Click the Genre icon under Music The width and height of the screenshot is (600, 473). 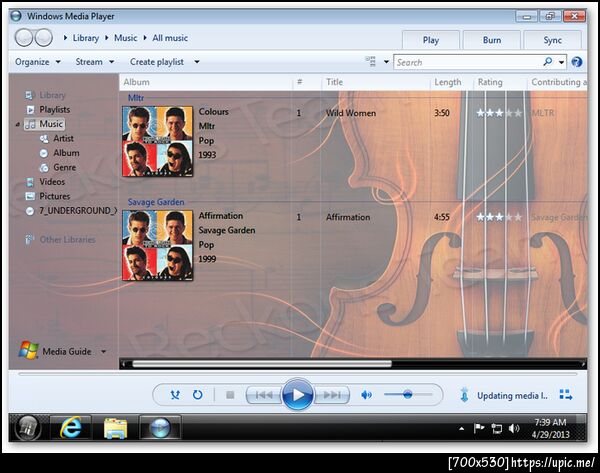[44, 168]
